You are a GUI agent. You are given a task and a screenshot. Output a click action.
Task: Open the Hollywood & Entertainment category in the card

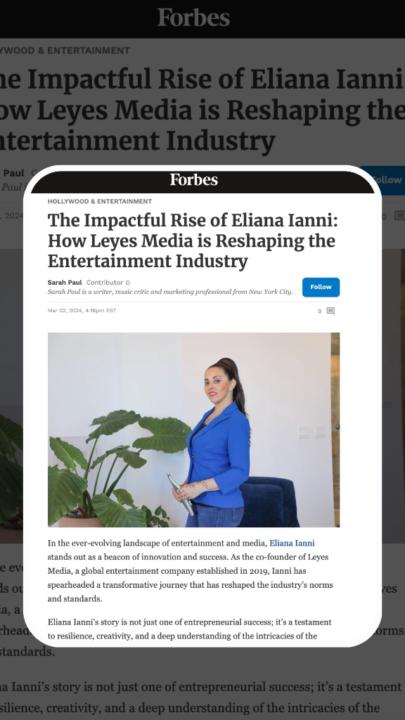100,202
